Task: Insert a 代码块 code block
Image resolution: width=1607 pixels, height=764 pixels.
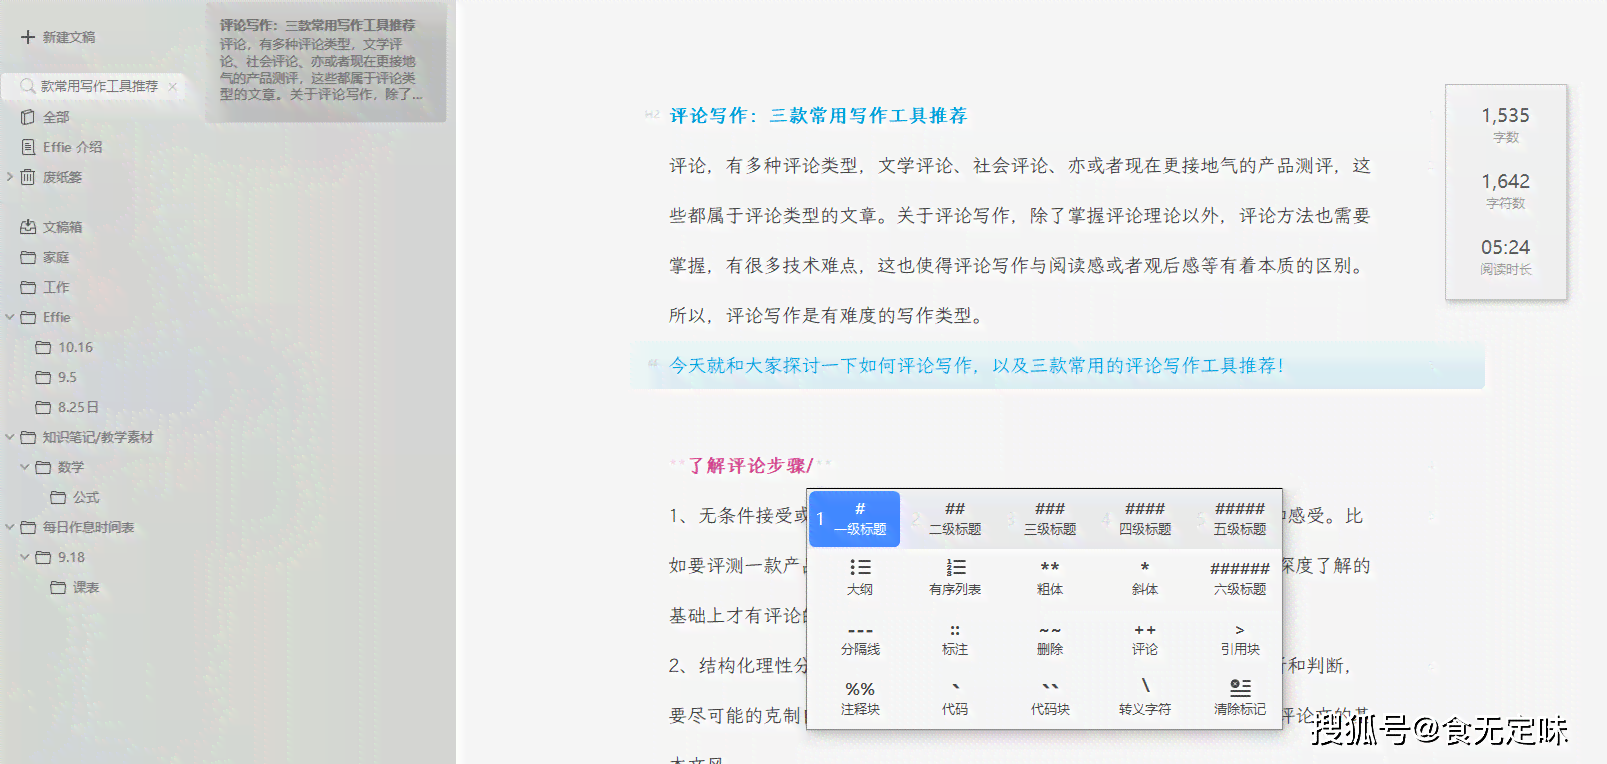Action: (x=1050, y=699)
